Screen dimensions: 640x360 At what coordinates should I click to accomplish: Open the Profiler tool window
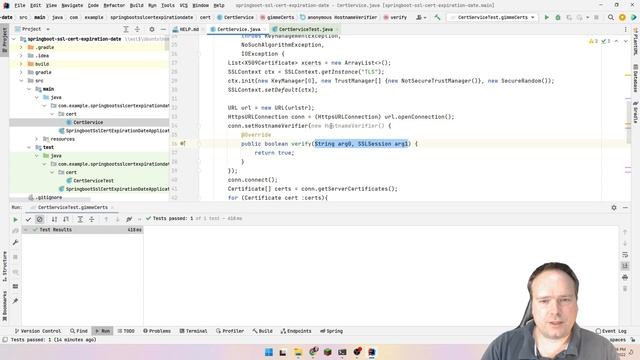click(230, 331)
